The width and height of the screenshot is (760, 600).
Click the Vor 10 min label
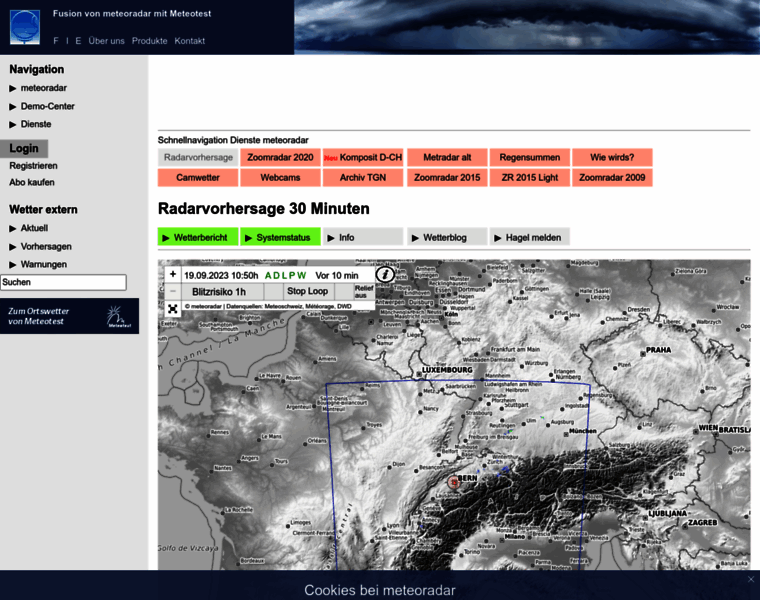pos(337,275)
